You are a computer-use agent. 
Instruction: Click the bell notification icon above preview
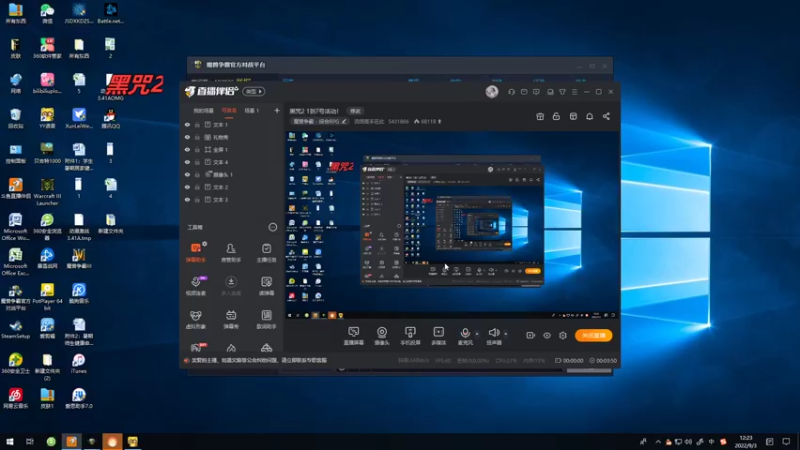[x=589, y=116]
